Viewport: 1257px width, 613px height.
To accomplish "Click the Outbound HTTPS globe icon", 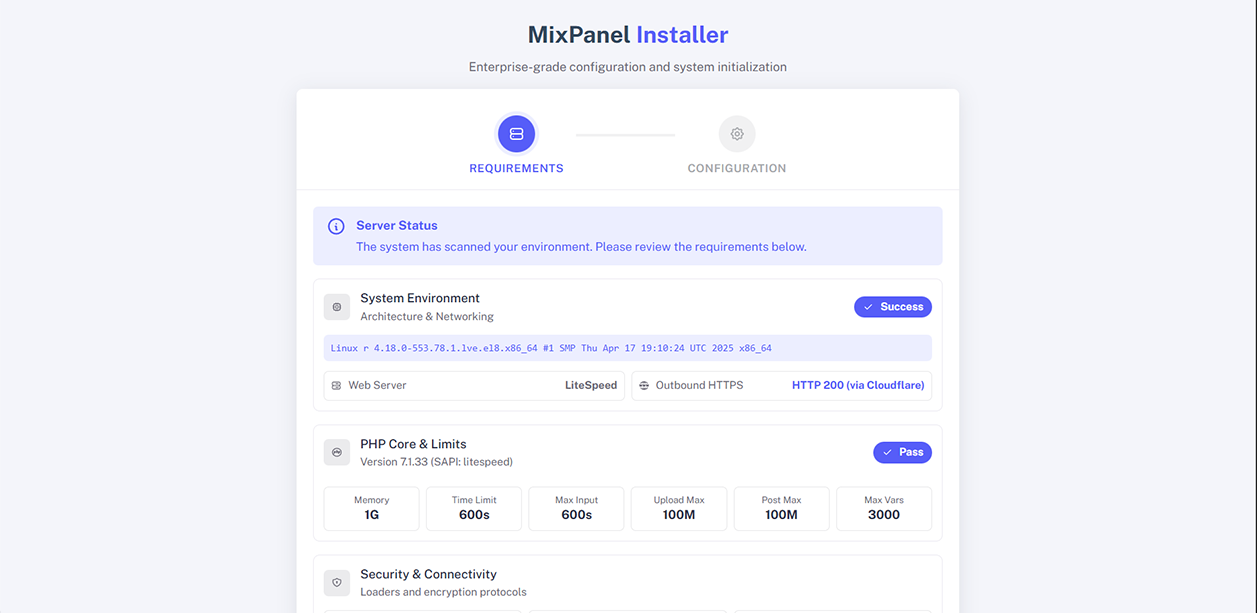I will point(644,385).
